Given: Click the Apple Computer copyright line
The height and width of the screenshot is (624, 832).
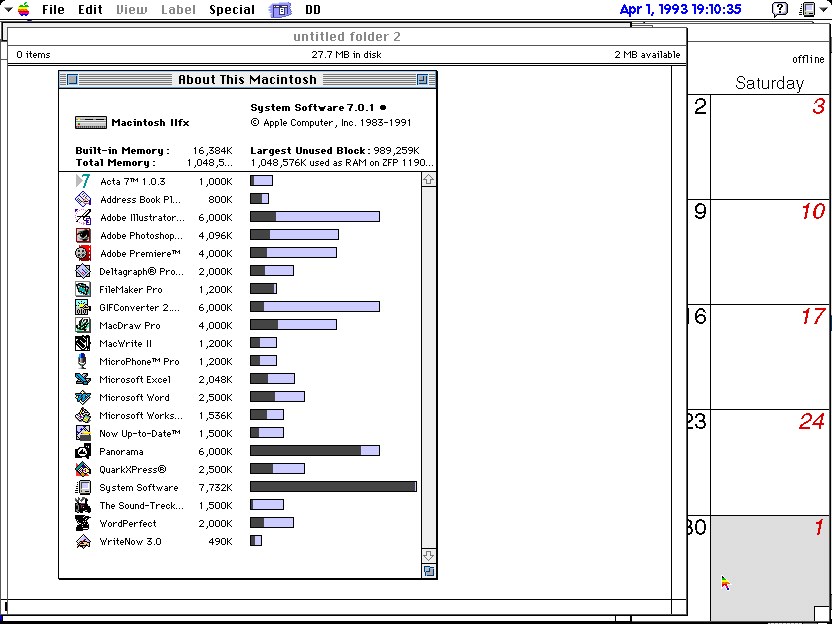Looking at the screenshot, I should (331, 123).
